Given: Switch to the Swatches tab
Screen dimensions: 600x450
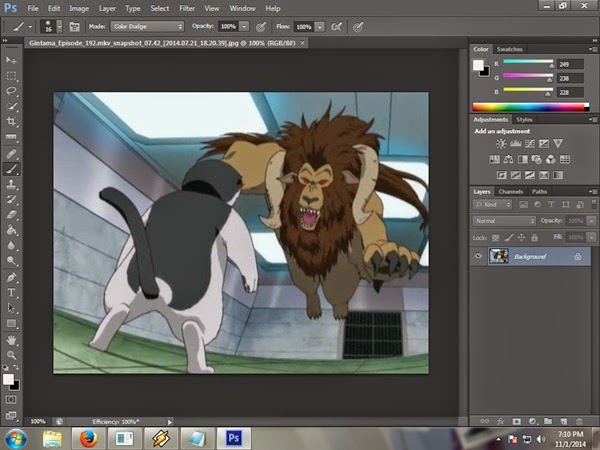Looking at the screenshot, I should [x=509, y=49].
